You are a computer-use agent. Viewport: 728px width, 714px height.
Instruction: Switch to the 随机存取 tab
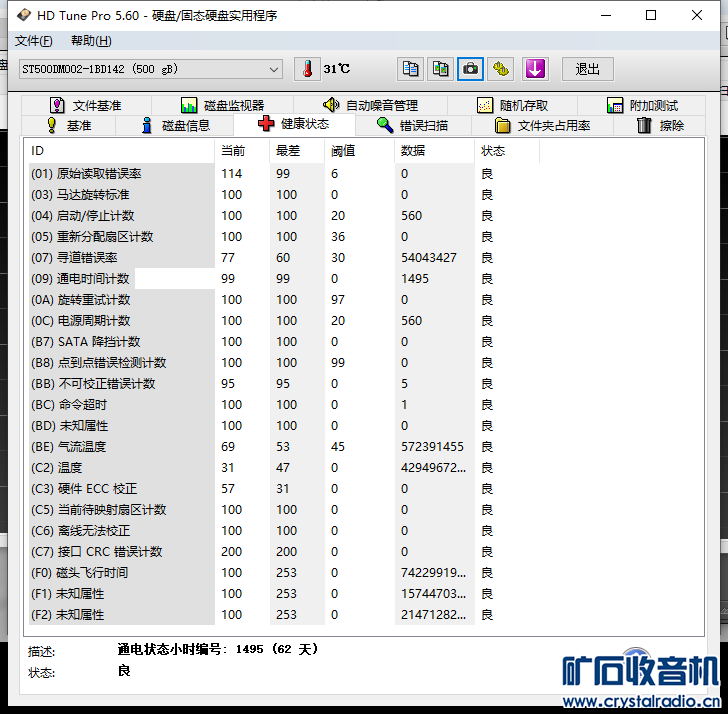512,105
